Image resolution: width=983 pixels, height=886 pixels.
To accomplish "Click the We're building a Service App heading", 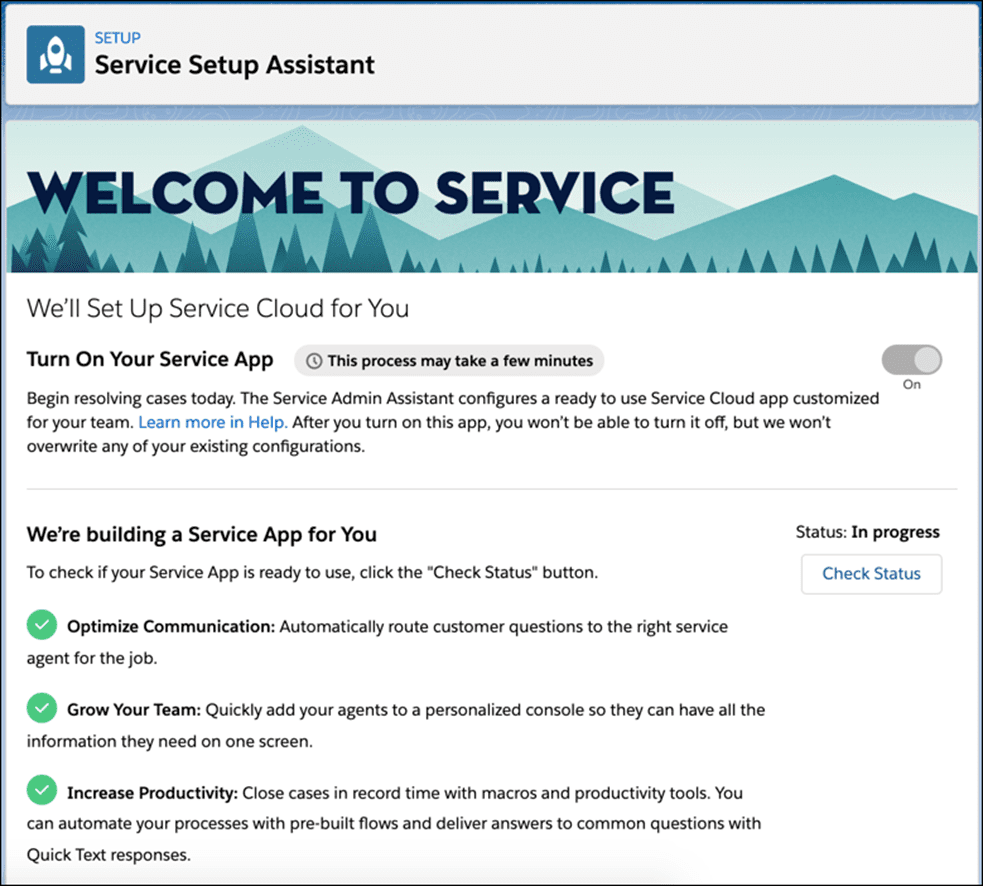I will 201,534.
